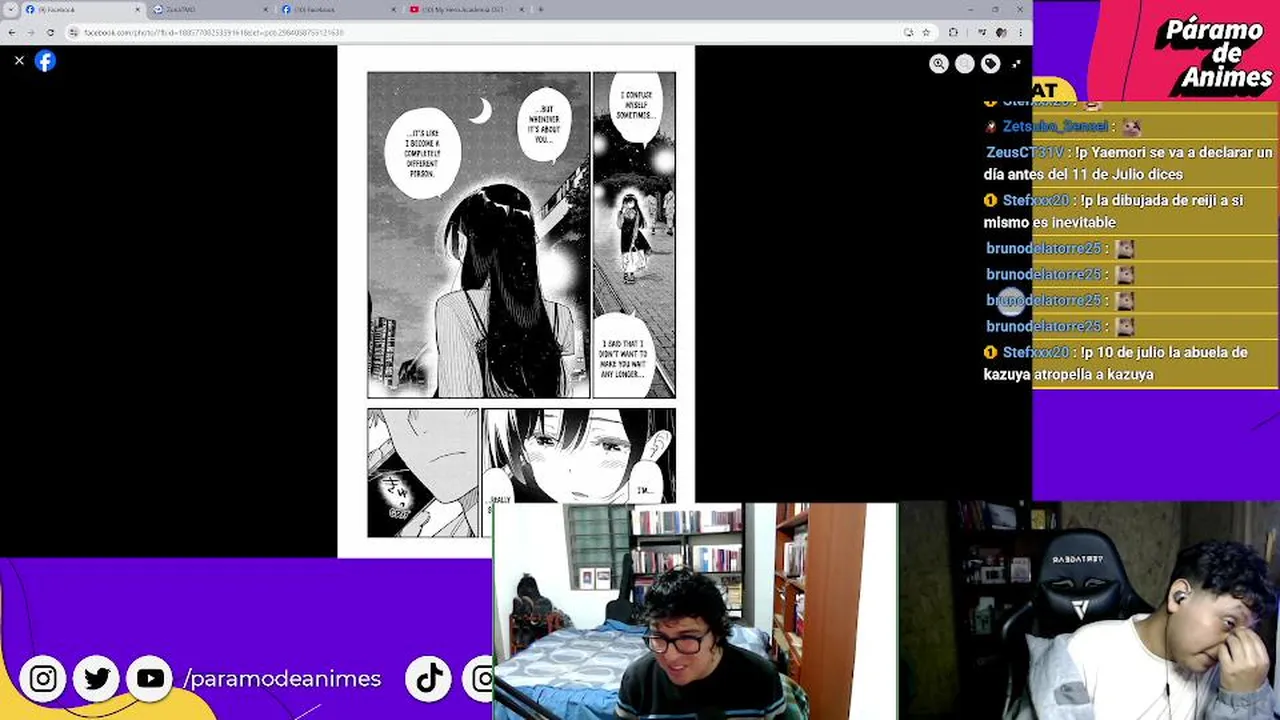
Task: Switch to the third Facebook browser tab
Action: (x=338, y=9)
